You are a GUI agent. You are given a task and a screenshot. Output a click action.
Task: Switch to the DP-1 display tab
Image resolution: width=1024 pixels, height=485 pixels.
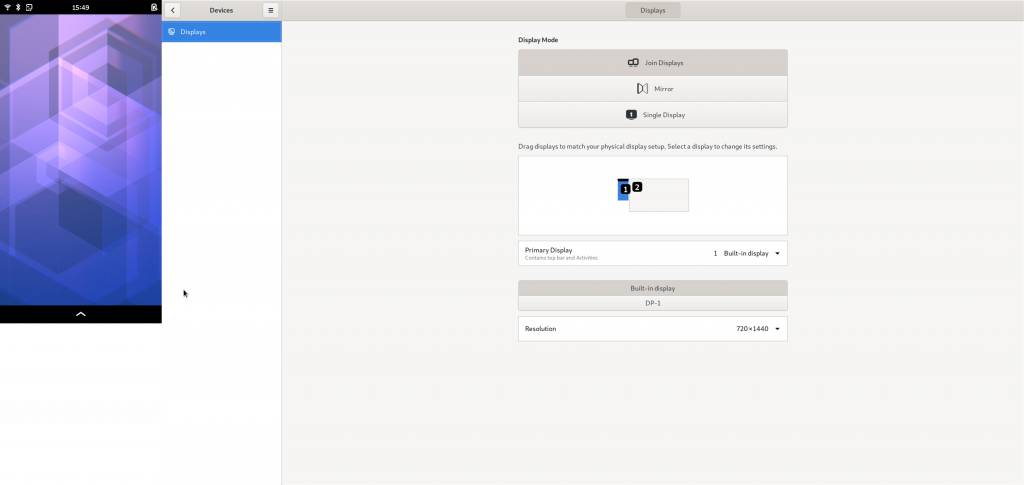pos(652,304)
